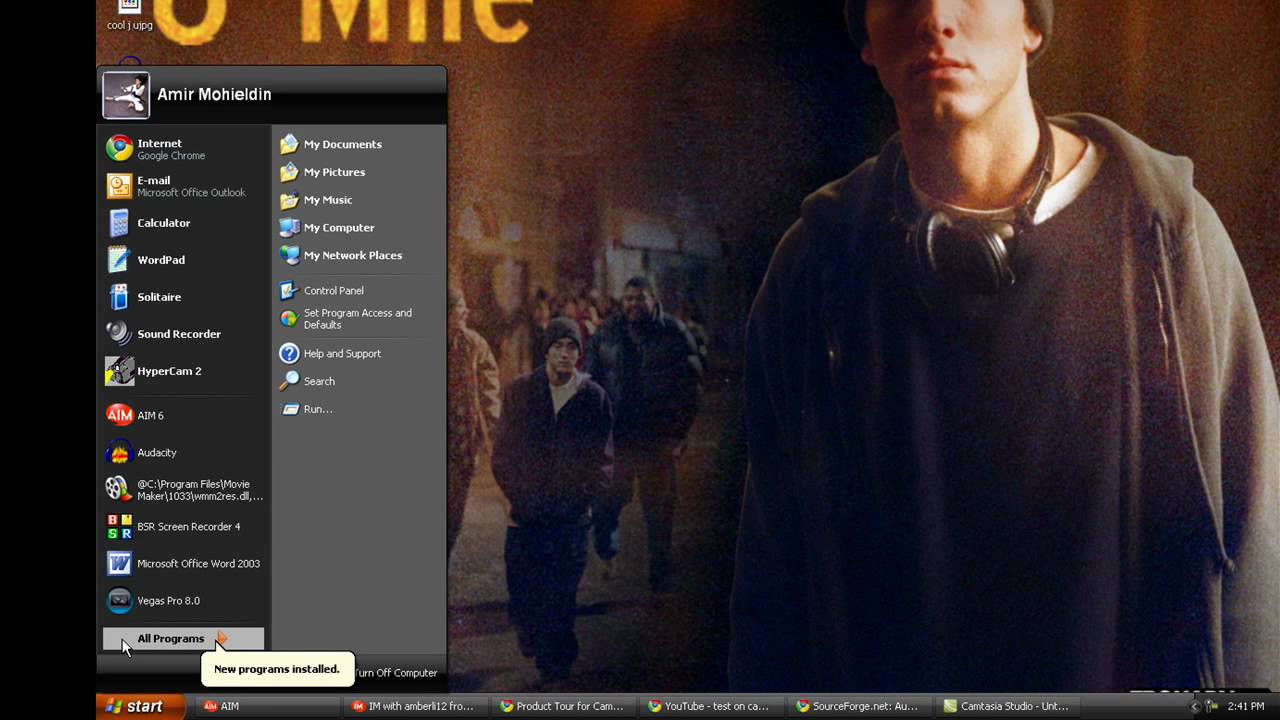The height and width of the screenshot is (720, 1280).
Task: Open My Music folder icon
Action: (x=289, y=200)
